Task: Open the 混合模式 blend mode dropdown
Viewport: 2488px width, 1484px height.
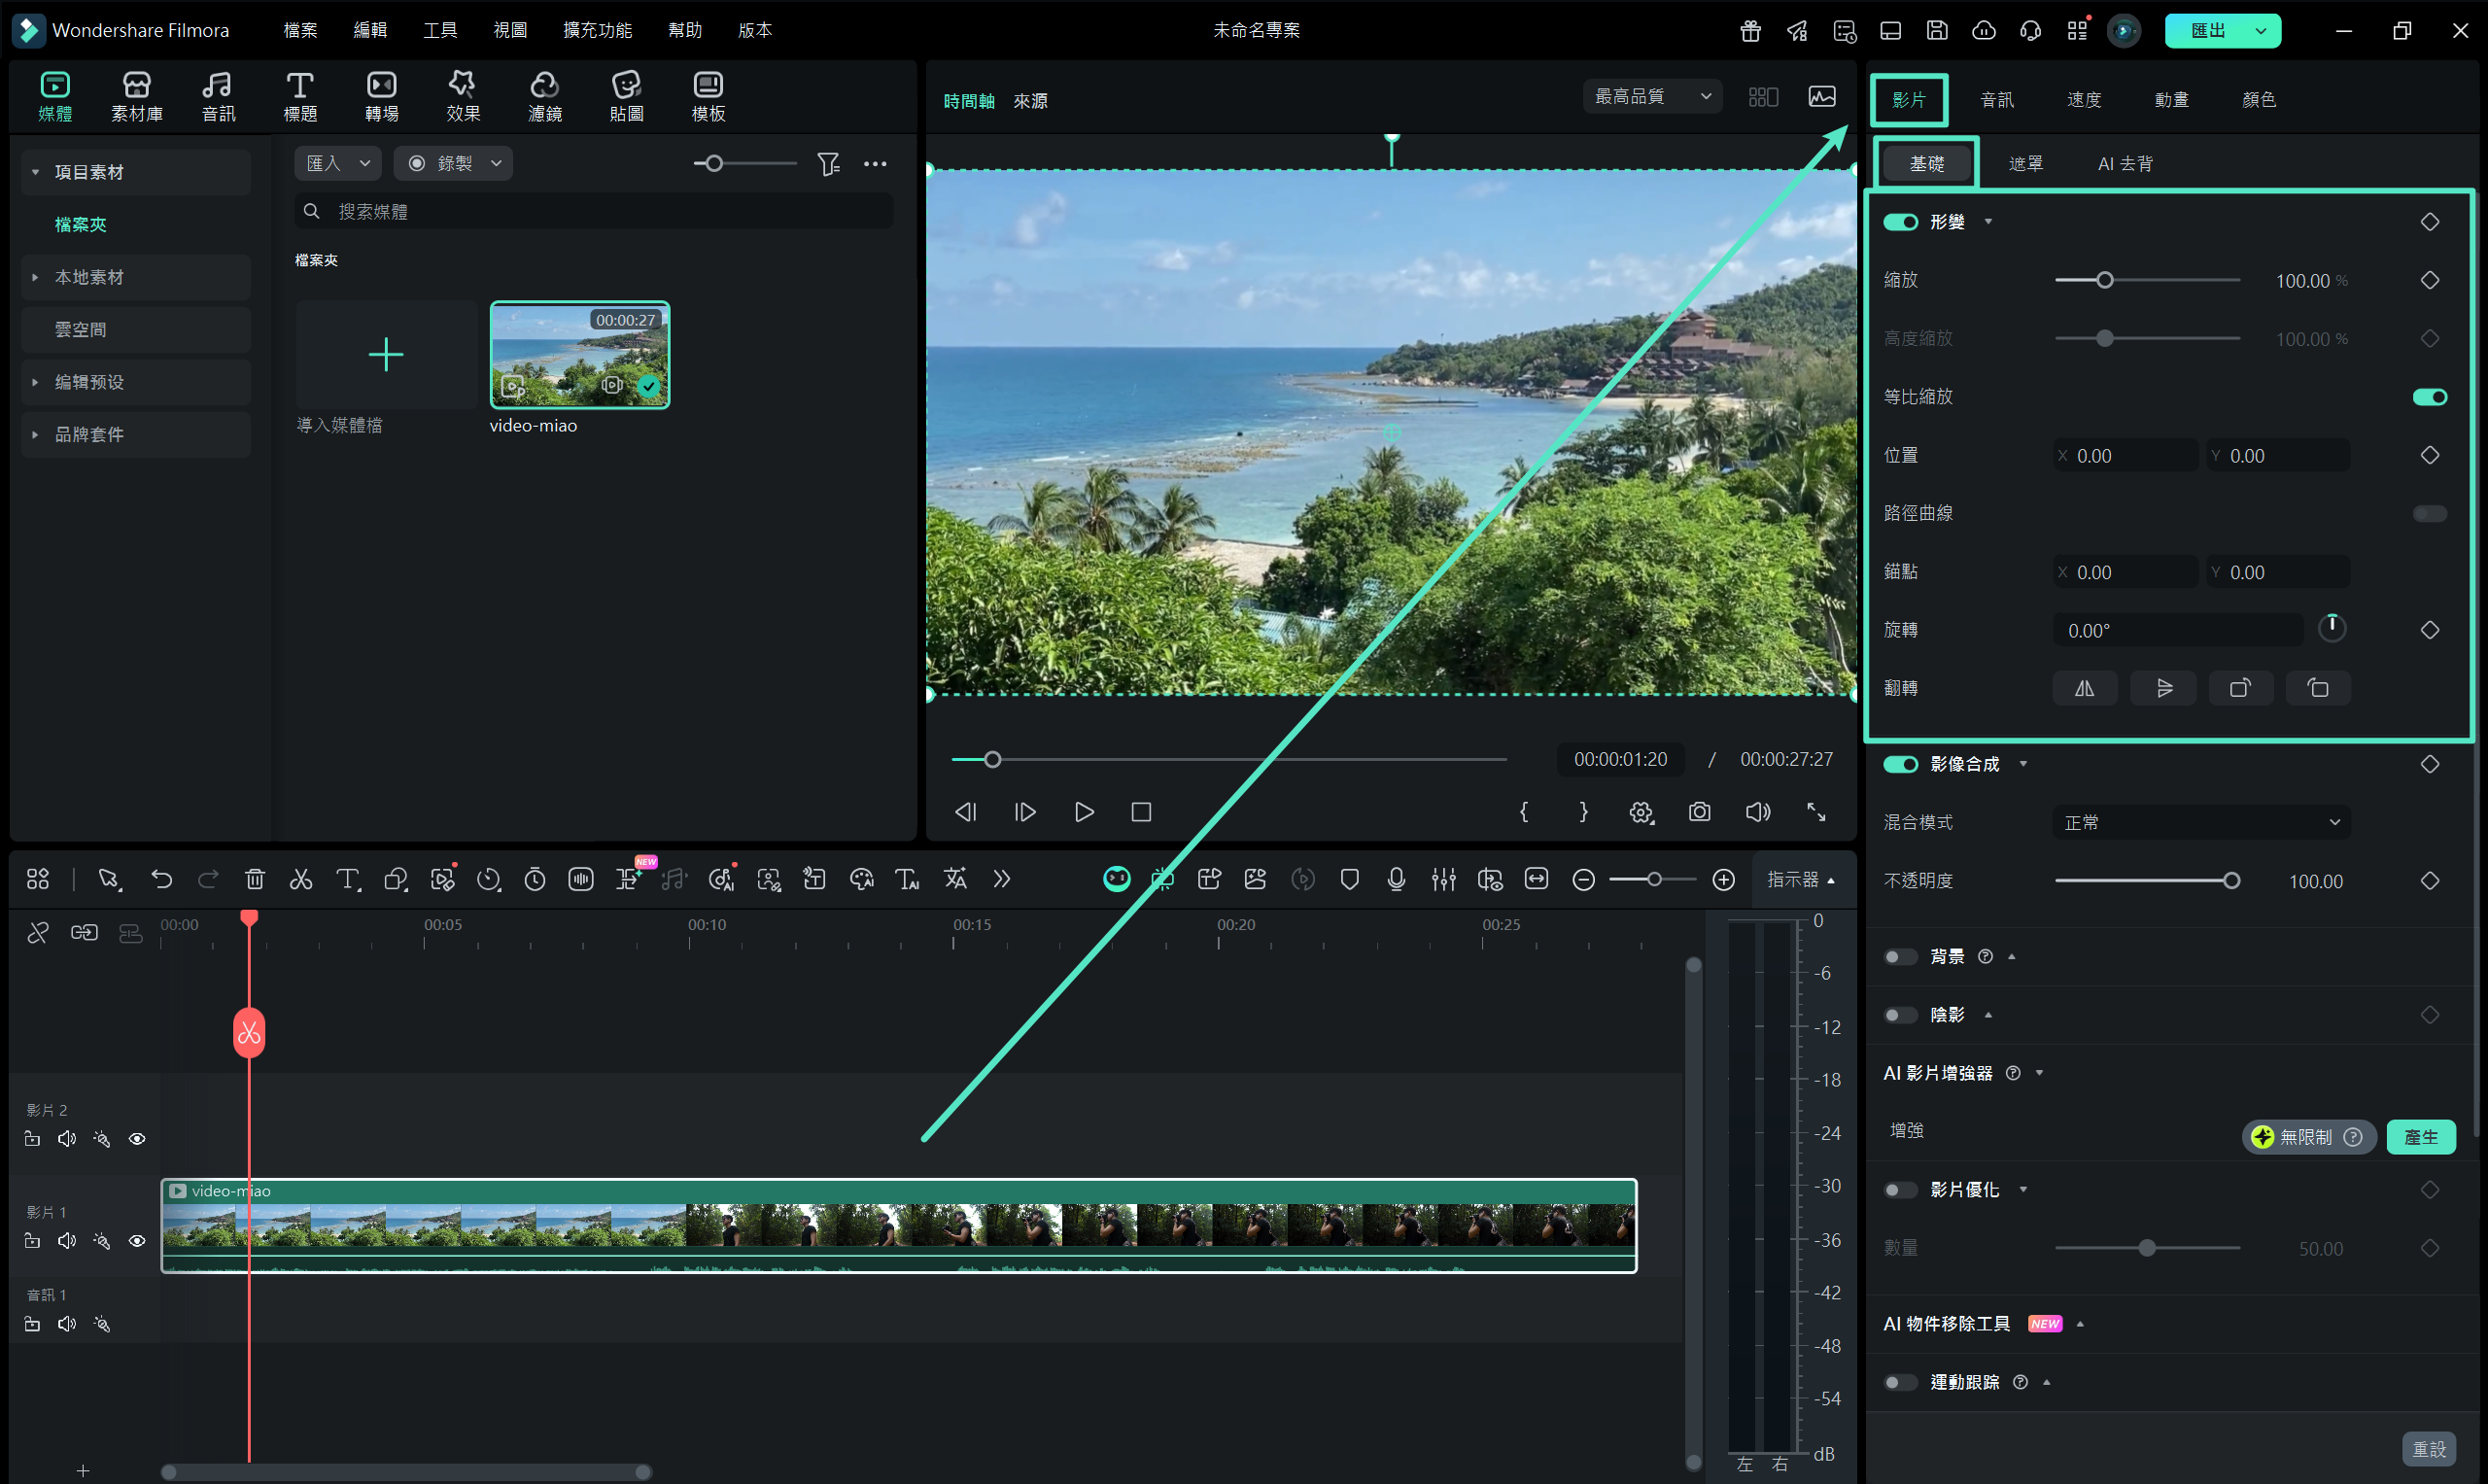Action: (2200, 822)
